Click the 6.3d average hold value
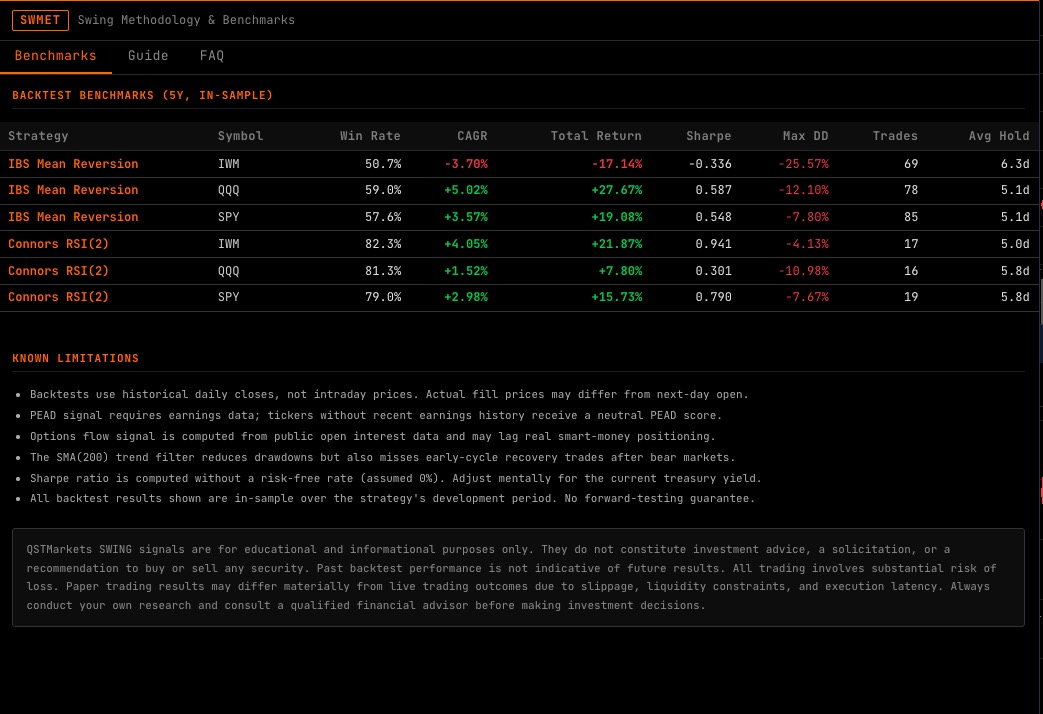Viewport: 1043px width, 714px height. coord(1015,164)
